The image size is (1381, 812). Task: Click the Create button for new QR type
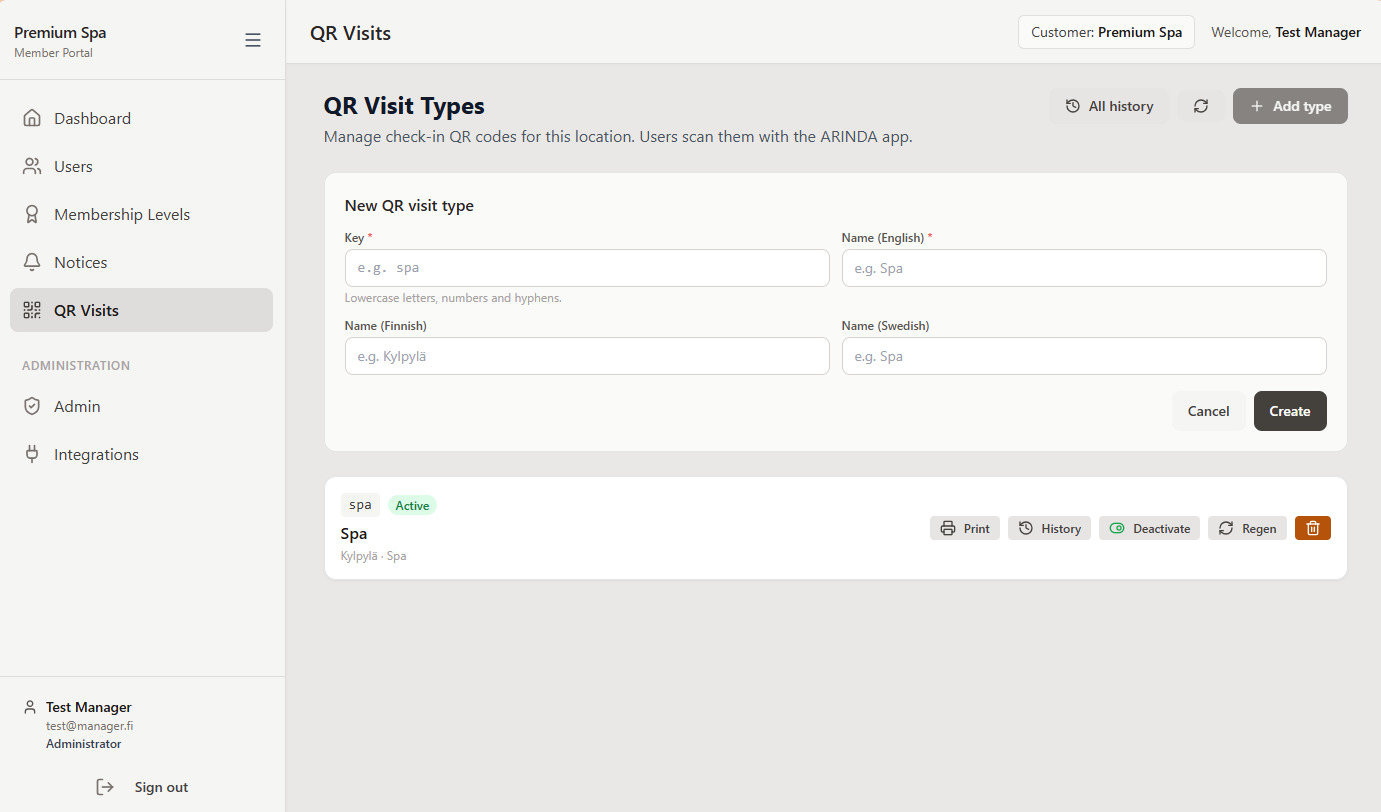point(1290,411)
